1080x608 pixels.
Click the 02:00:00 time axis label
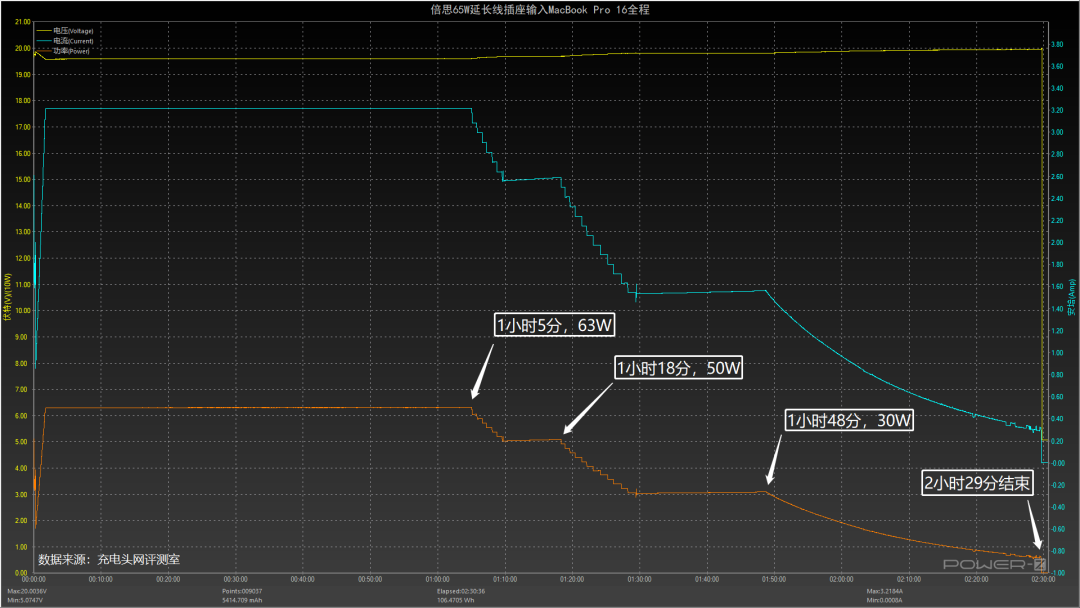coord(841,579)
